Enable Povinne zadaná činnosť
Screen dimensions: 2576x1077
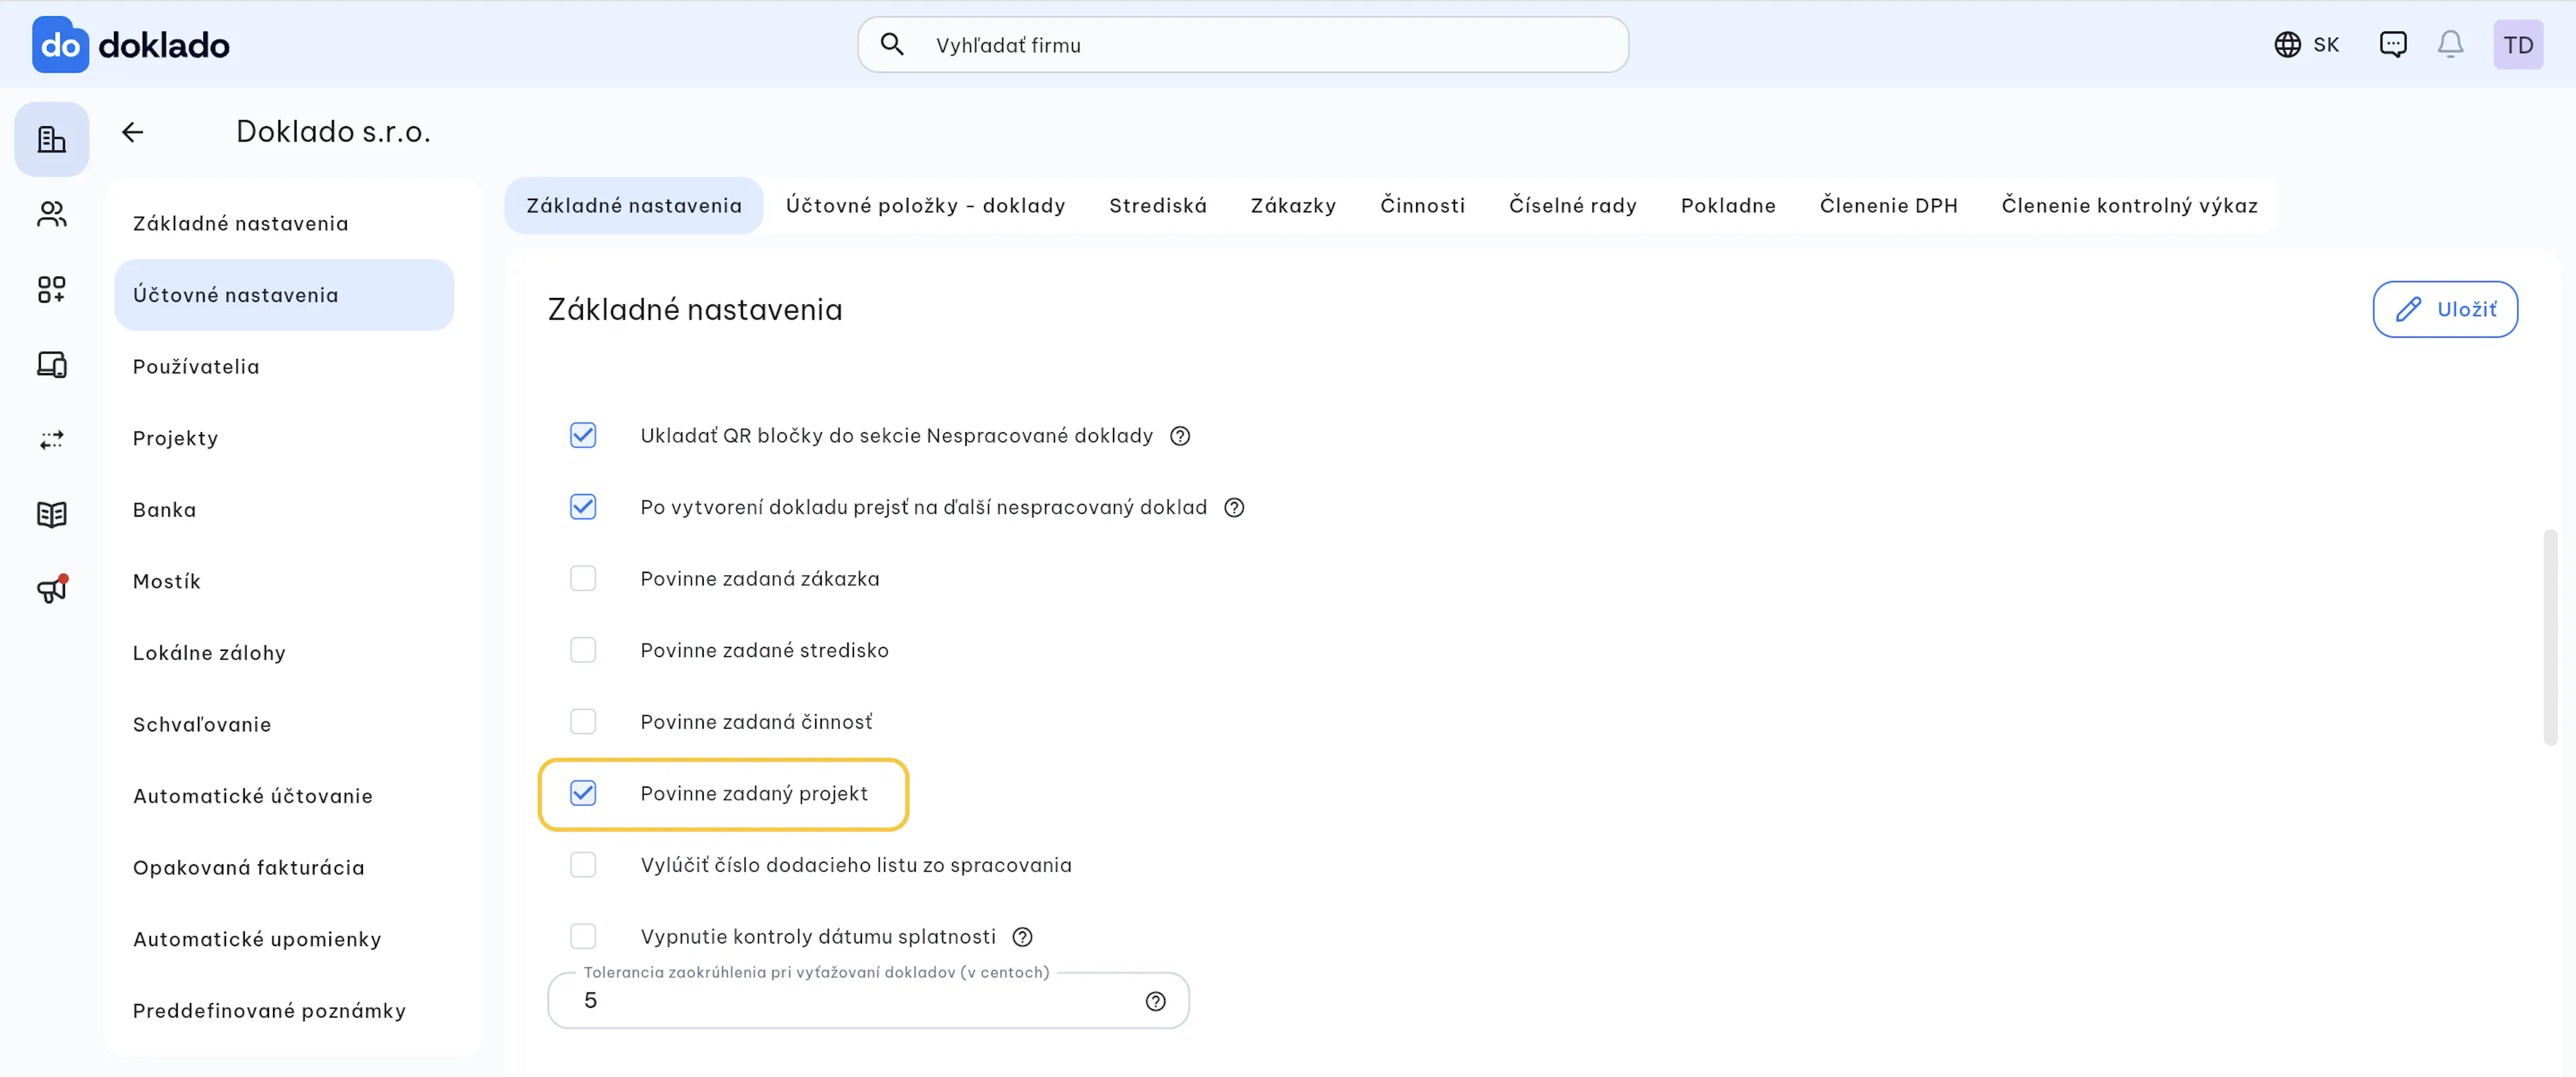[x=583, y=721]
